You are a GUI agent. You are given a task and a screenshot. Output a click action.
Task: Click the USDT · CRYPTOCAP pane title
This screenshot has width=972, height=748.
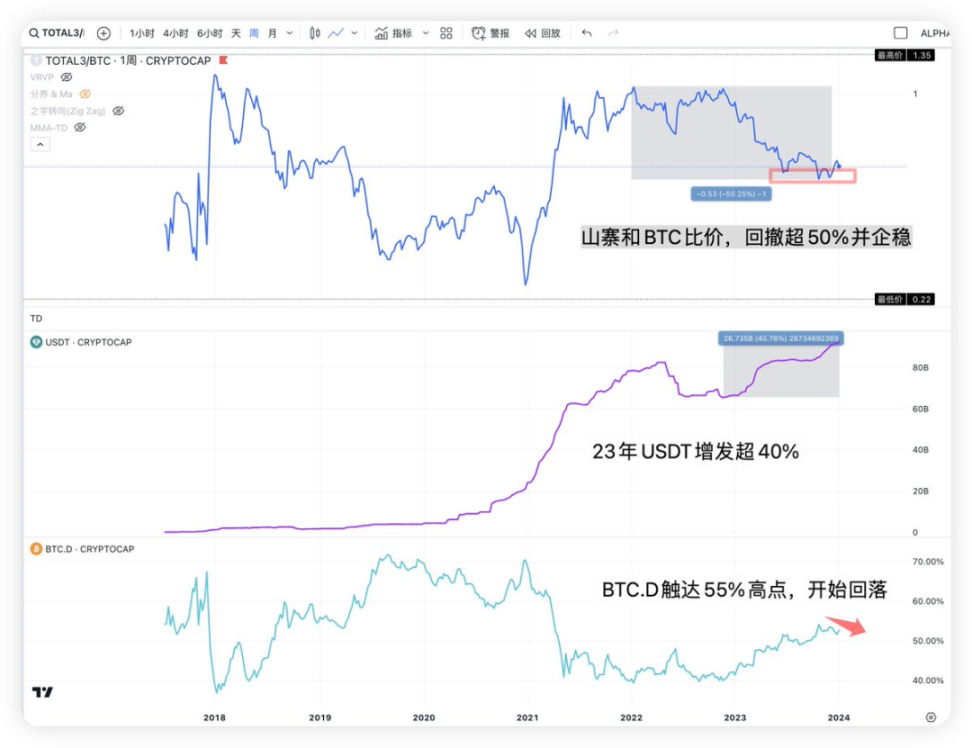(88, 342)
